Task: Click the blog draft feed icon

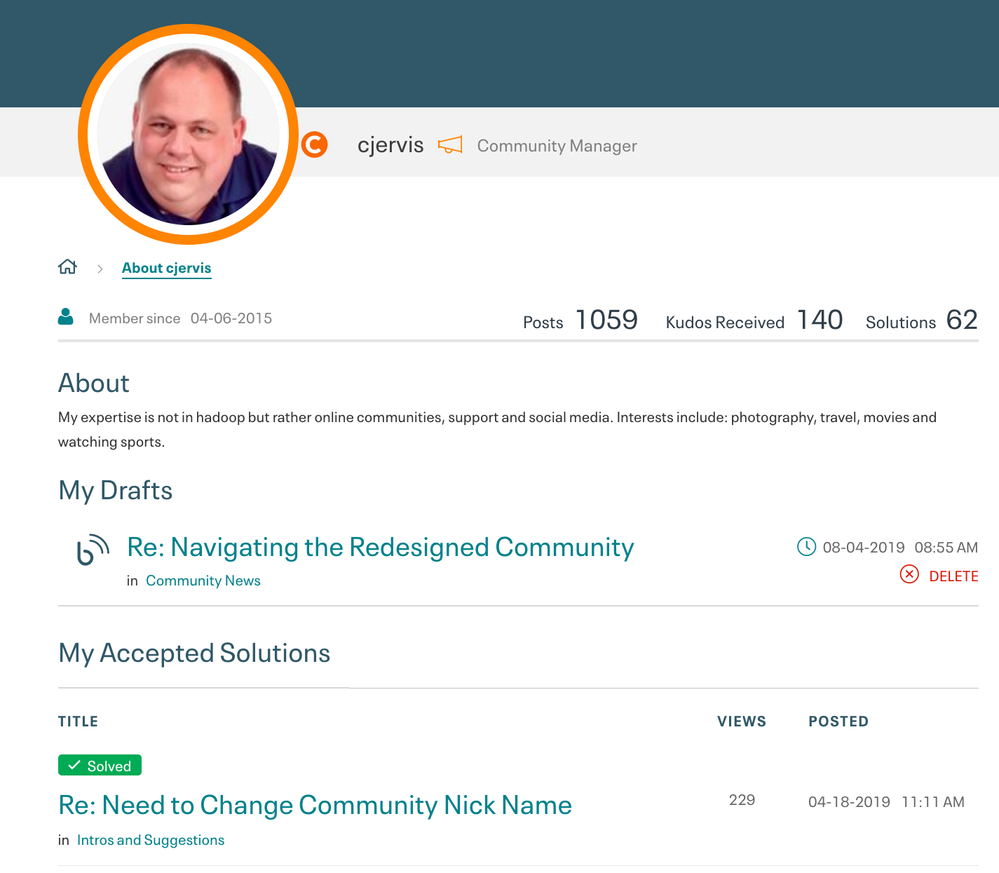Action: (x=93, y=551)
